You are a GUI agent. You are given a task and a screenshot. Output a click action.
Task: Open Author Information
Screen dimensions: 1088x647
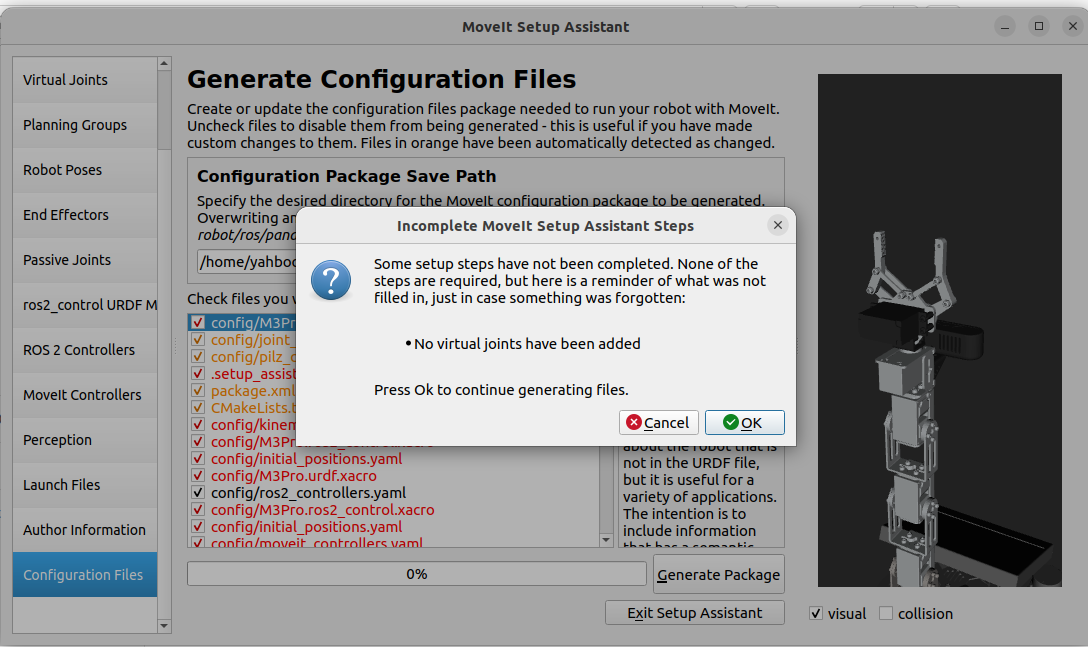click(85, 530)
